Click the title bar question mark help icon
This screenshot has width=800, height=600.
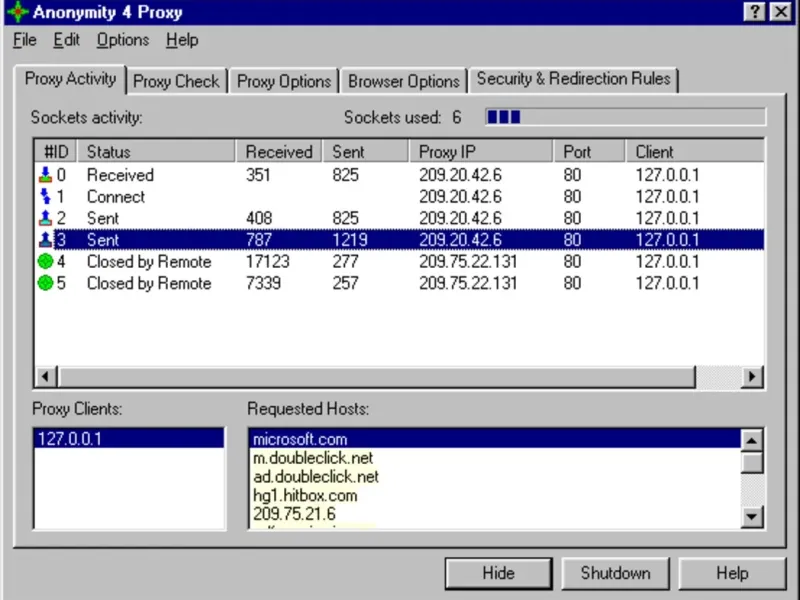point(754,13)
